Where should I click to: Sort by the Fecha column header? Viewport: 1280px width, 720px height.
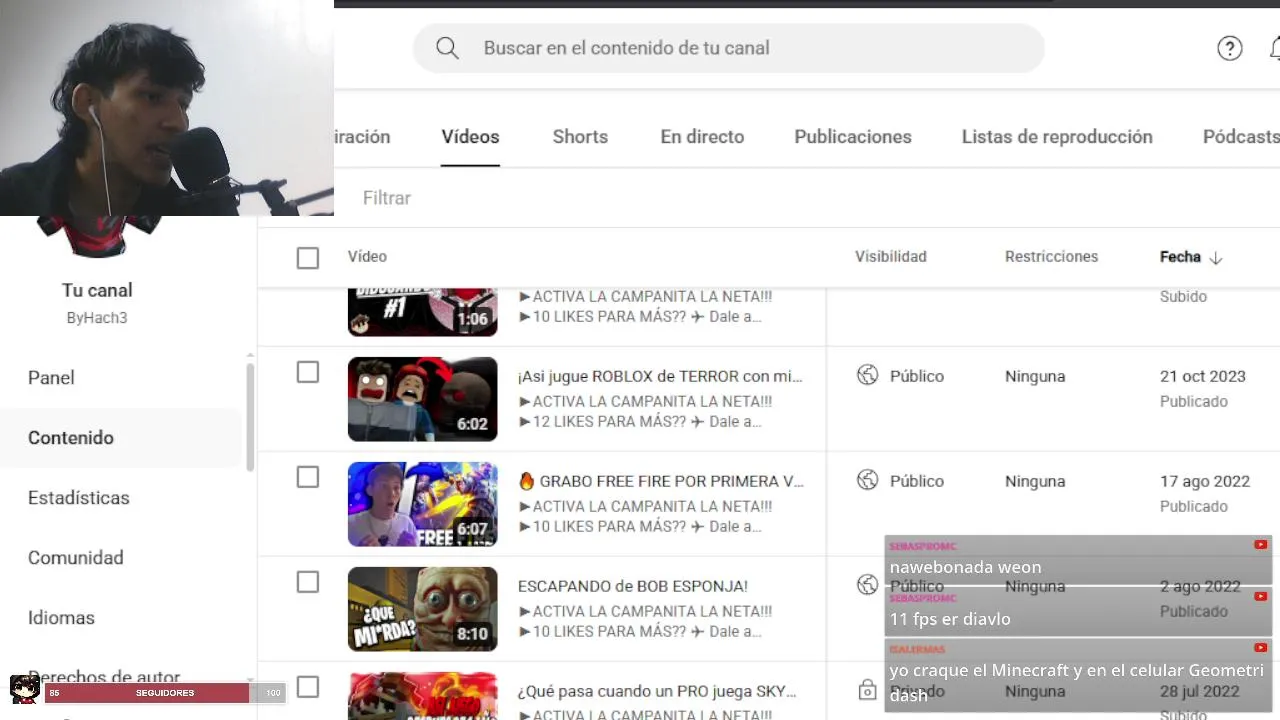point(1180,257)
